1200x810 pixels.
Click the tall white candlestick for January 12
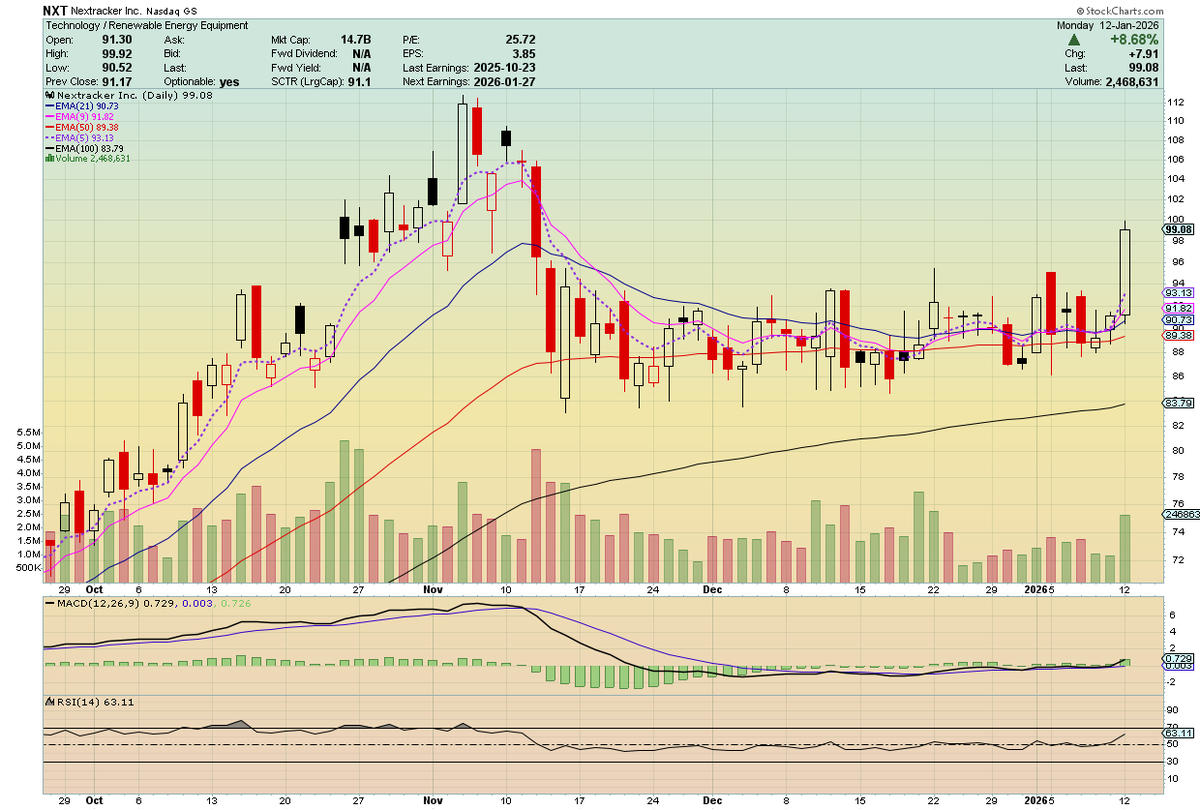tap(1125, 272)
